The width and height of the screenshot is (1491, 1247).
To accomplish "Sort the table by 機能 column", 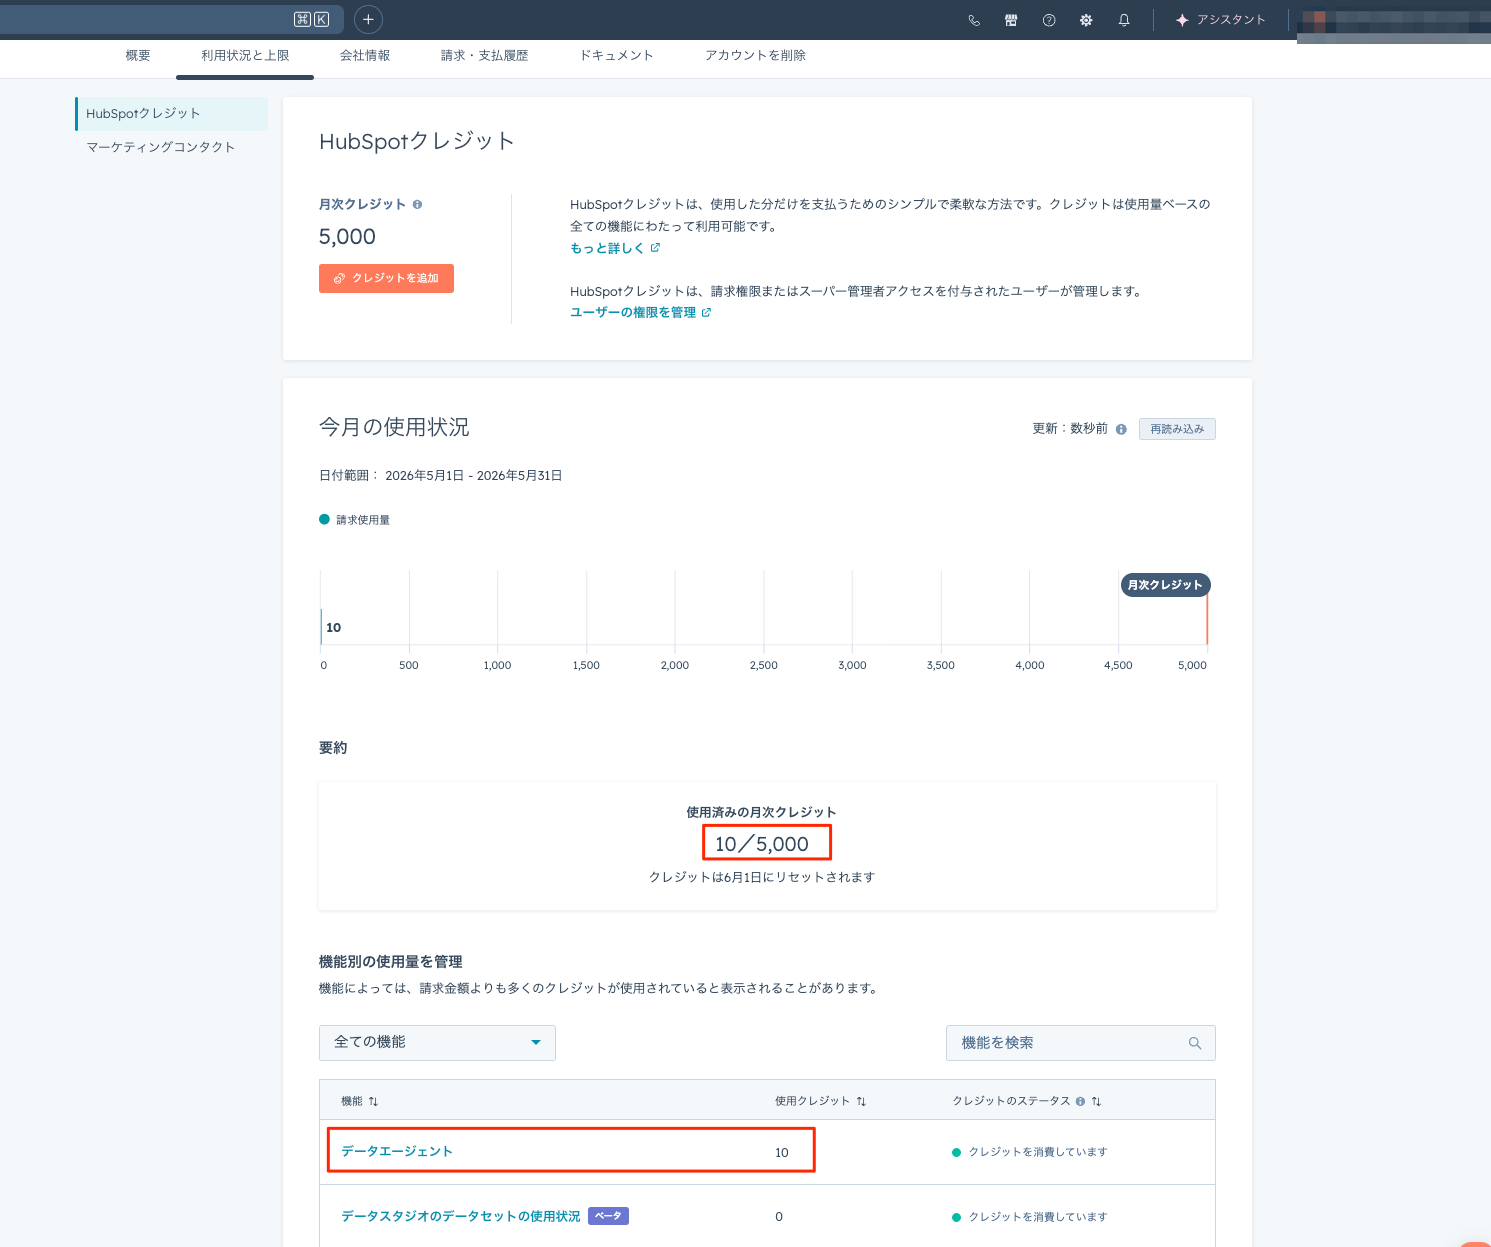I will tap(373, 1101).
